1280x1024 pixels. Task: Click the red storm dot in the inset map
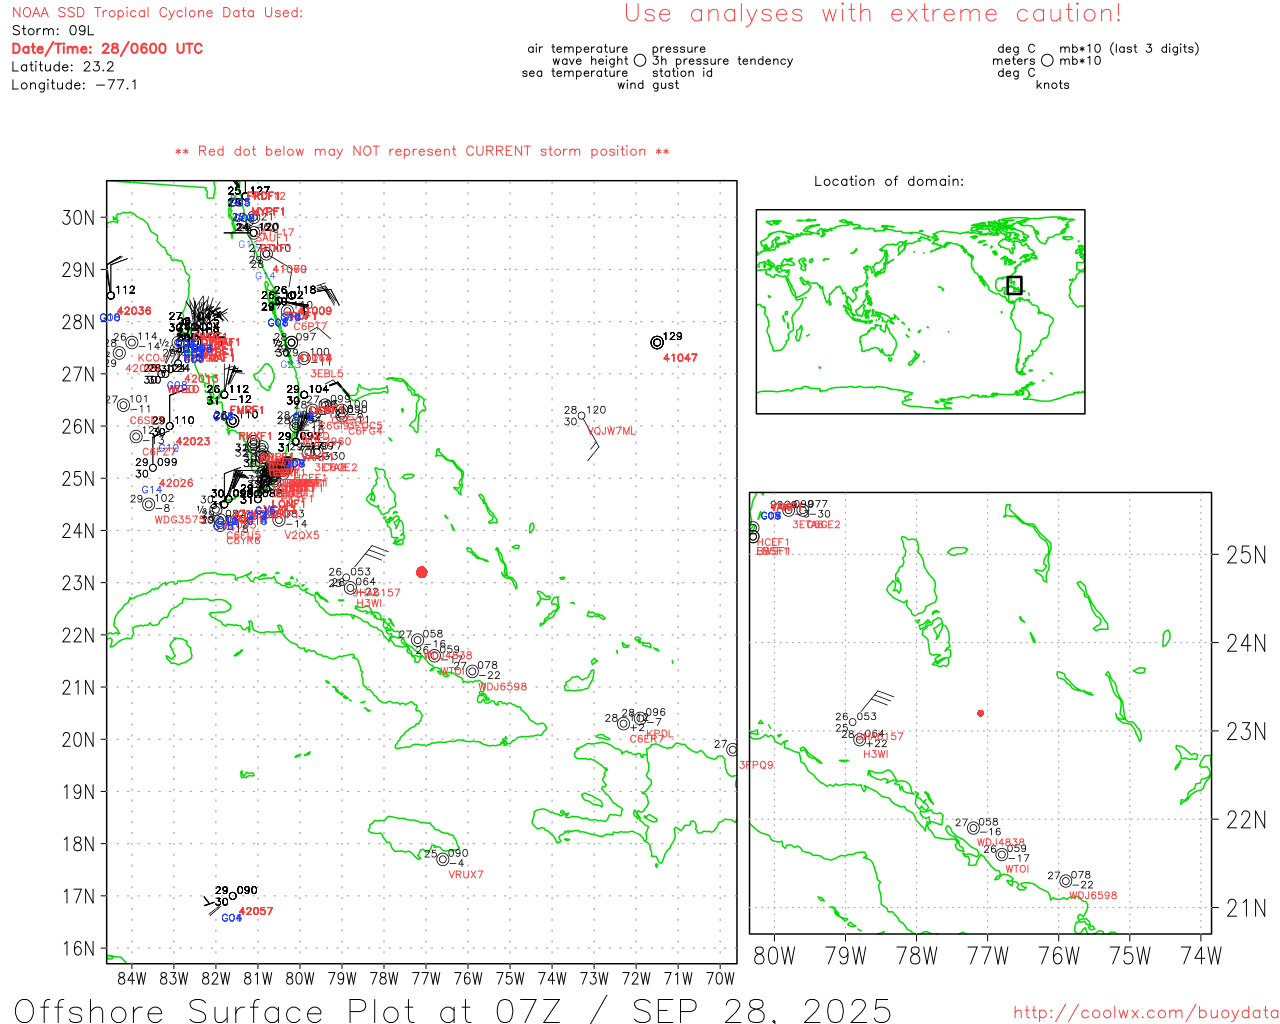(x=980, y=713)
